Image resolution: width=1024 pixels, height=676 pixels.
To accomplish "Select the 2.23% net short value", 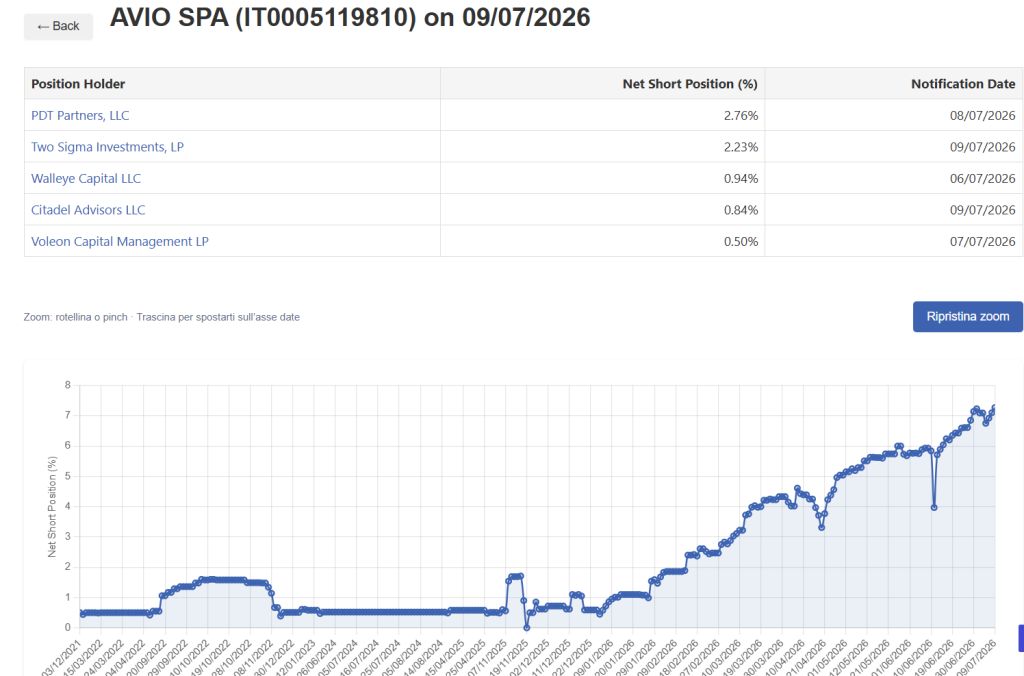I will [x=741, y=147].
